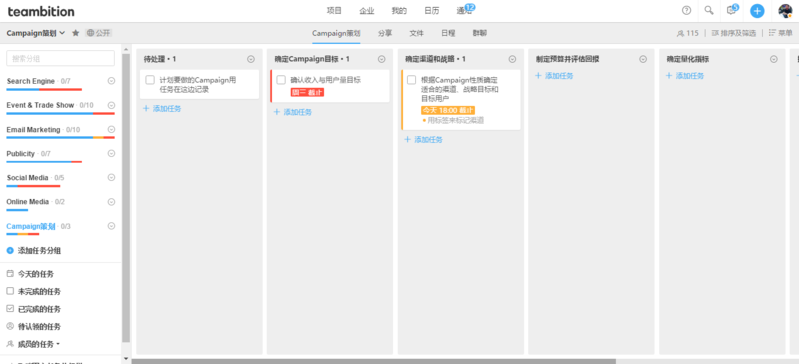Click horizontal board scrollbar at bottom
799x364 pixels.
(x=374, y=361)
